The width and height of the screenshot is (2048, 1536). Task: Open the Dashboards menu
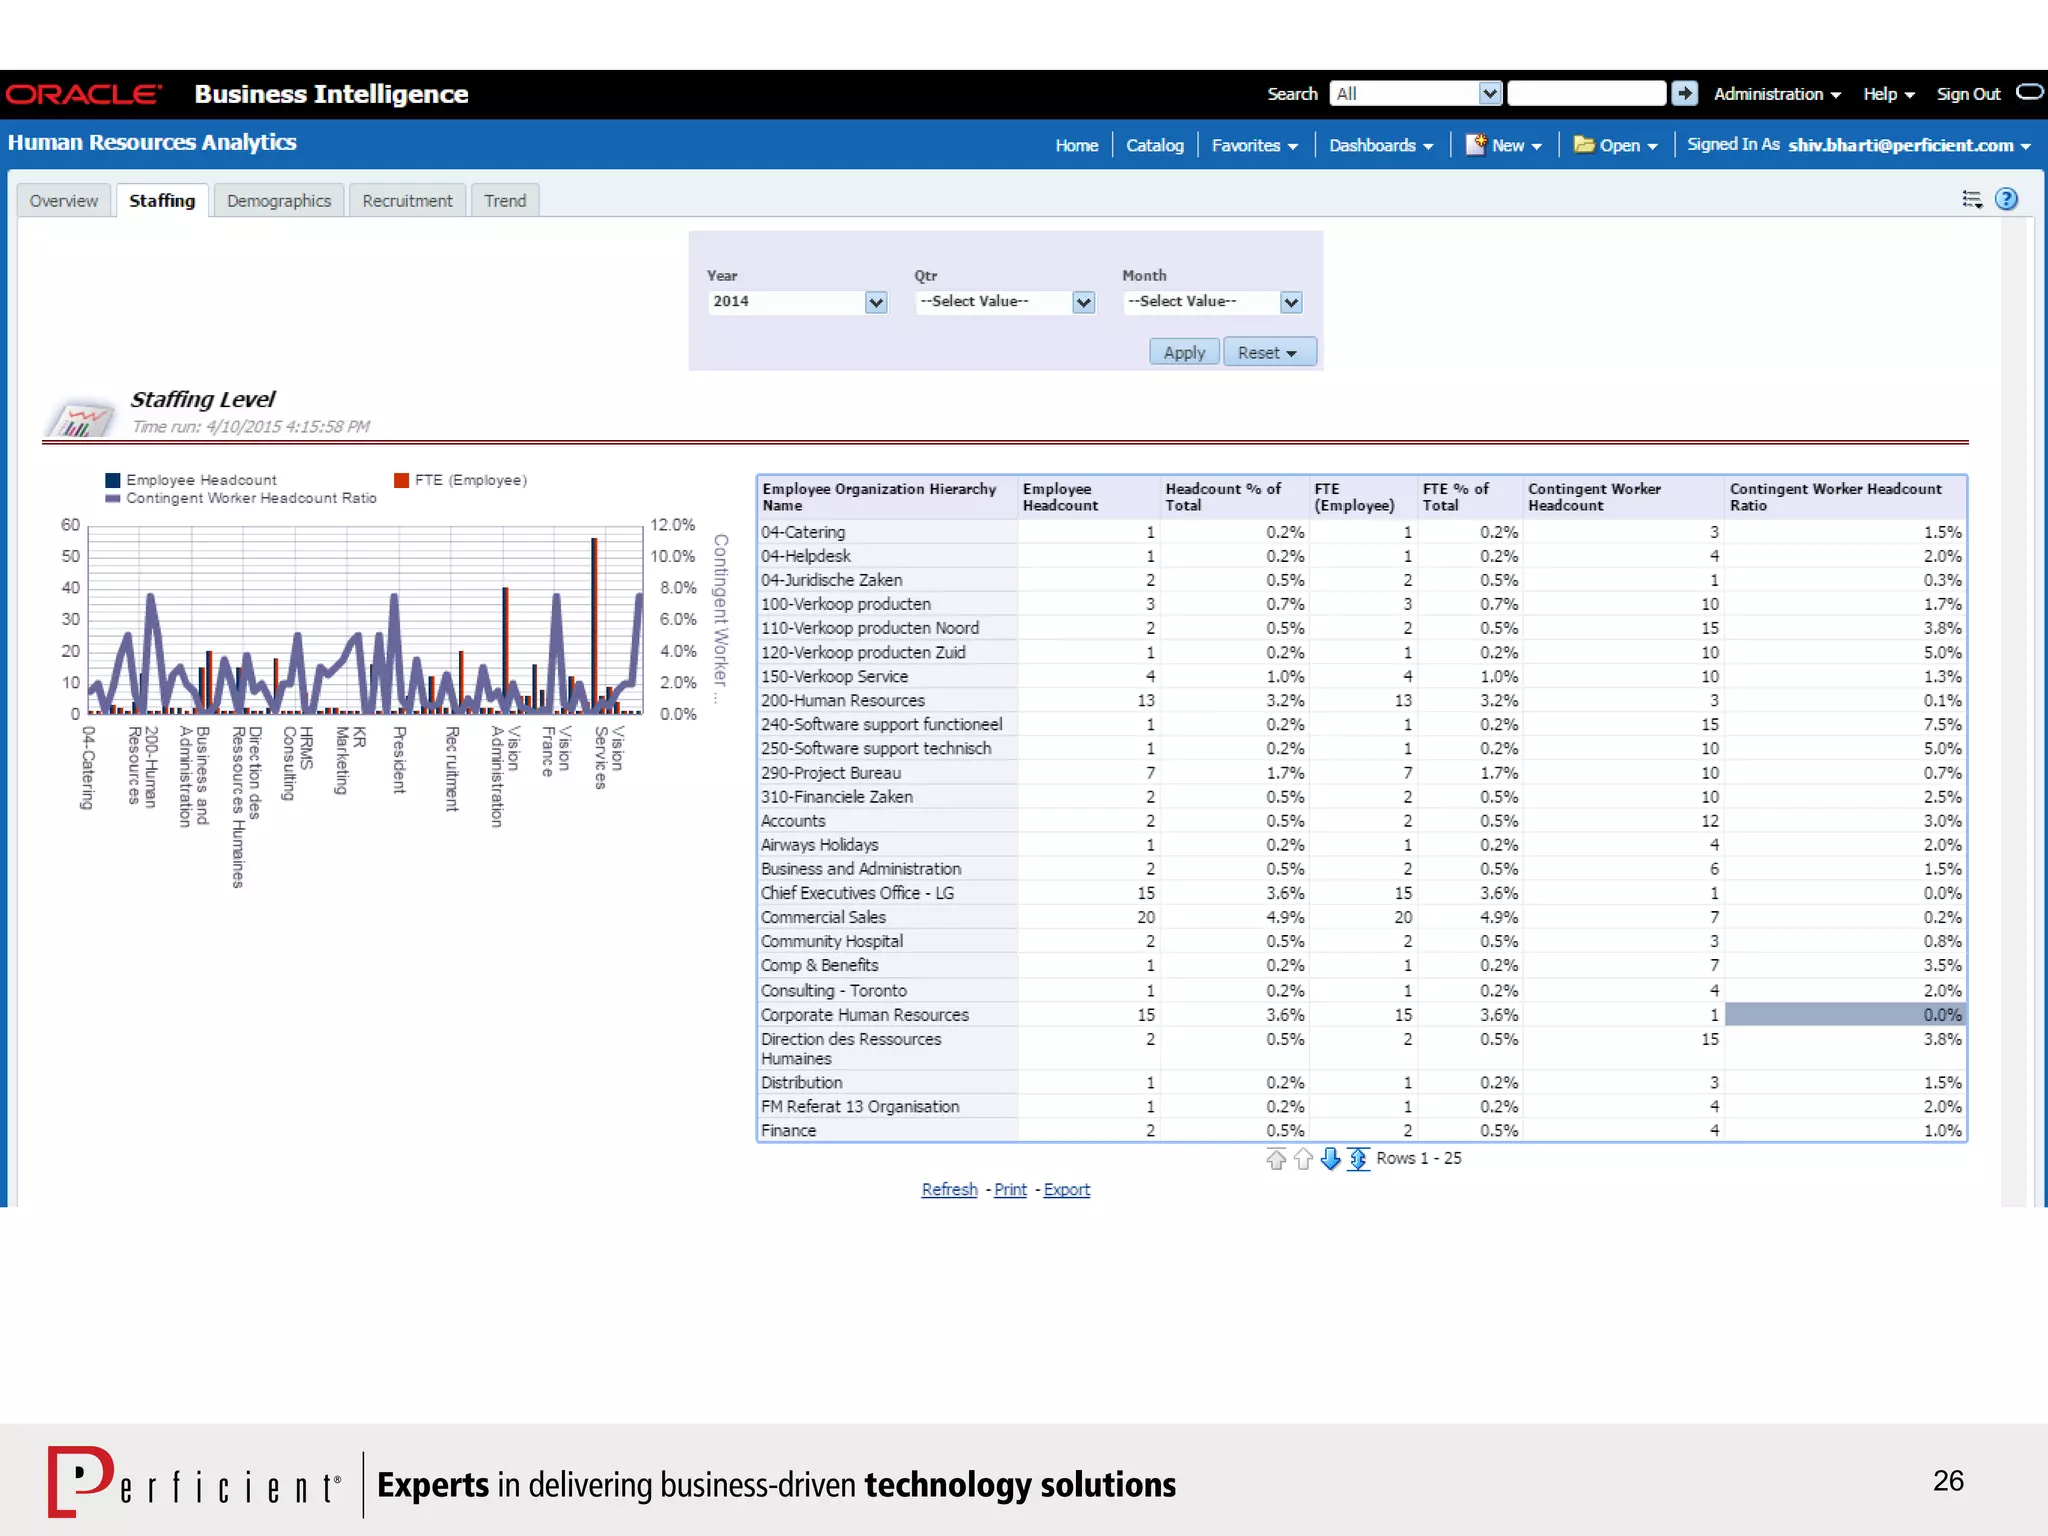(1380, 145)
